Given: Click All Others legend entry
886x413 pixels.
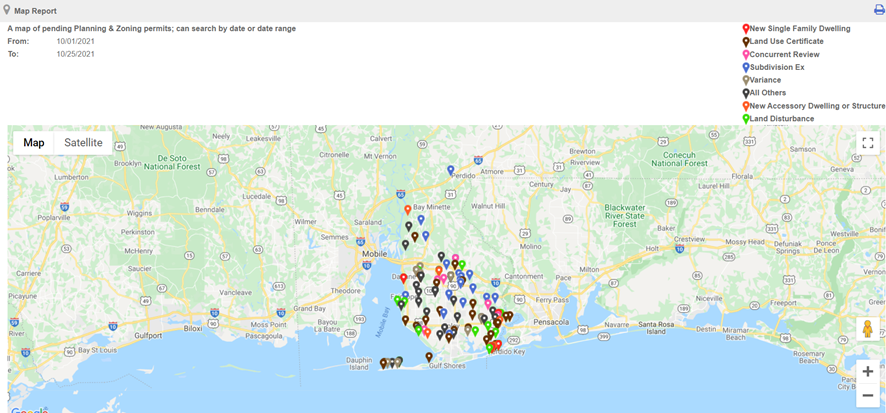Looking at the screenshot, I should [764, 93].
